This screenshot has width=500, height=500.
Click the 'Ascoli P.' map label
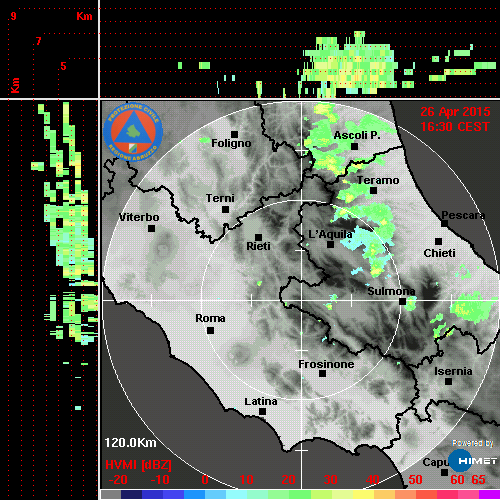(357, 135)
